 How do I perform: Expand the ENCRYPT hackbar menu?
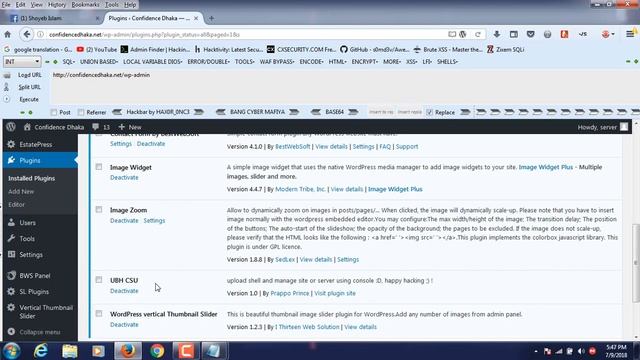(x=364, y=62)
